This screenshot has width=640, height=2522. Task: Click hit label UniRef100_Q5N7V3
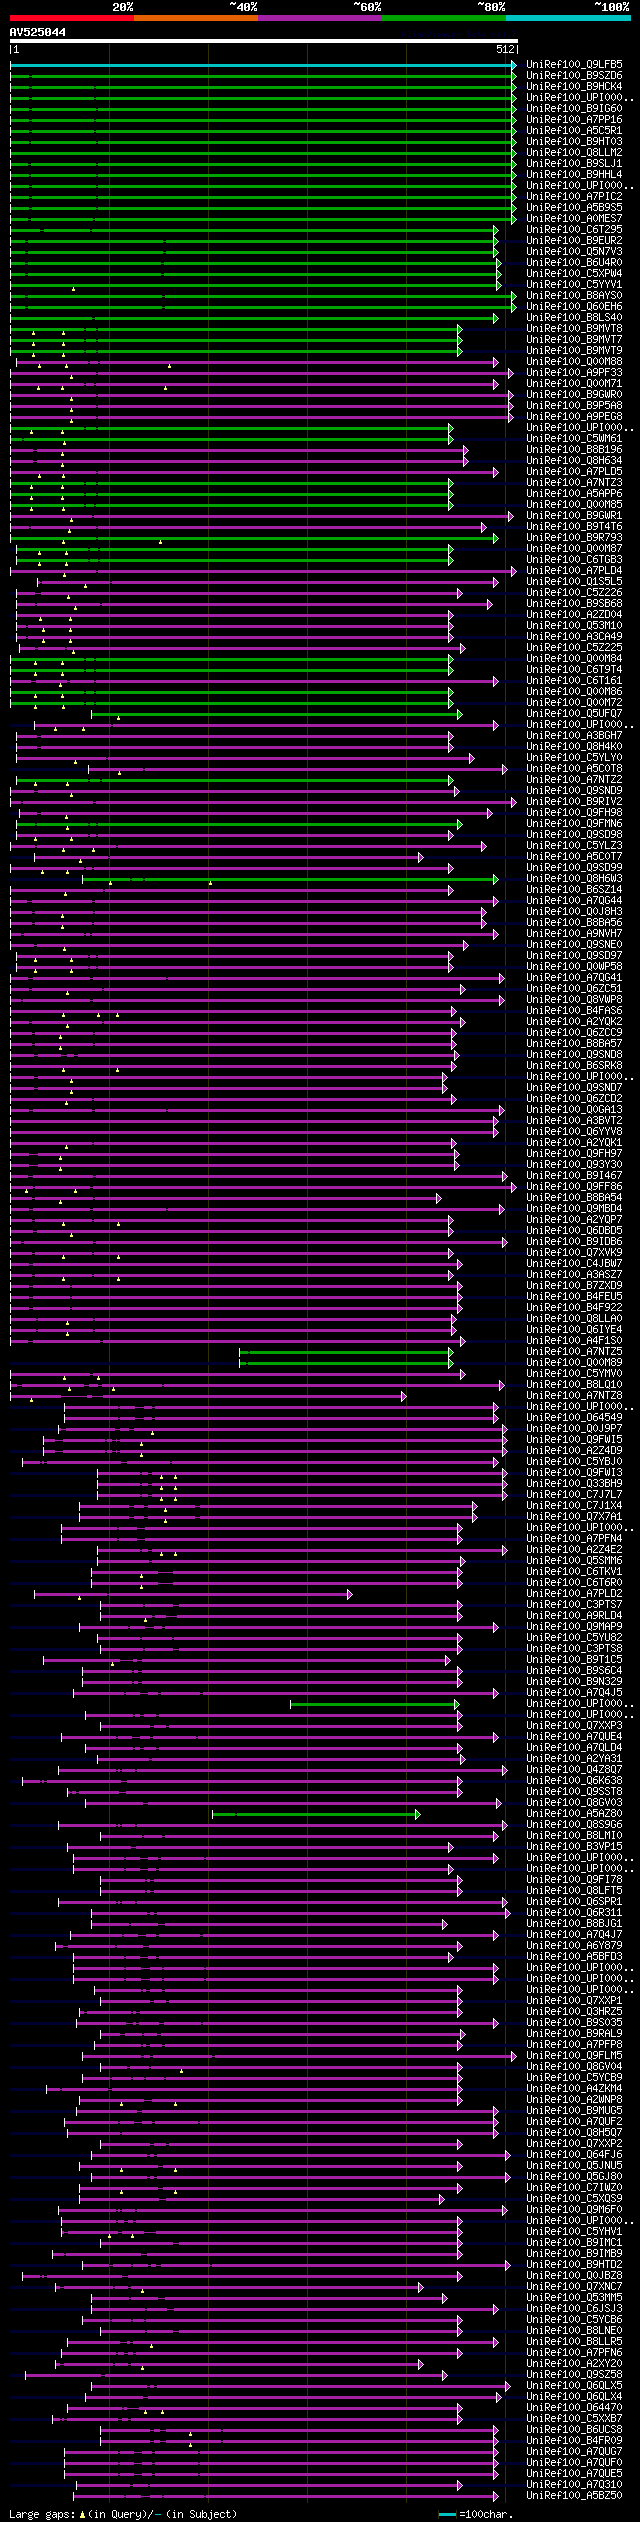(574, 252)
